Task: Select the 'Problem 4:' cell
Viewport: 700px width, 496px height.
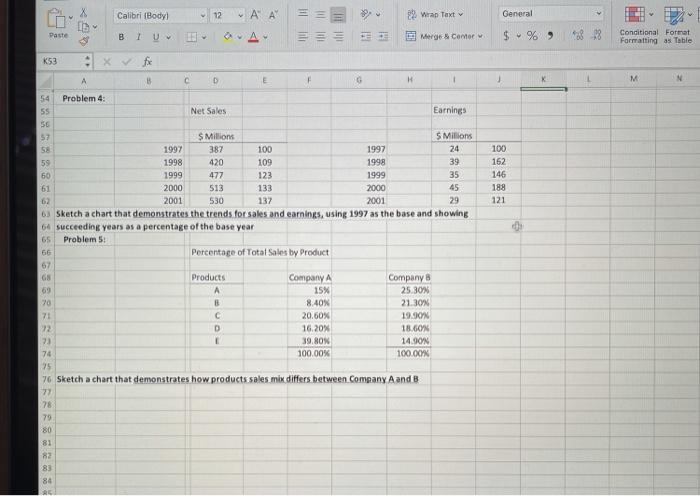Action: point(84,98)
